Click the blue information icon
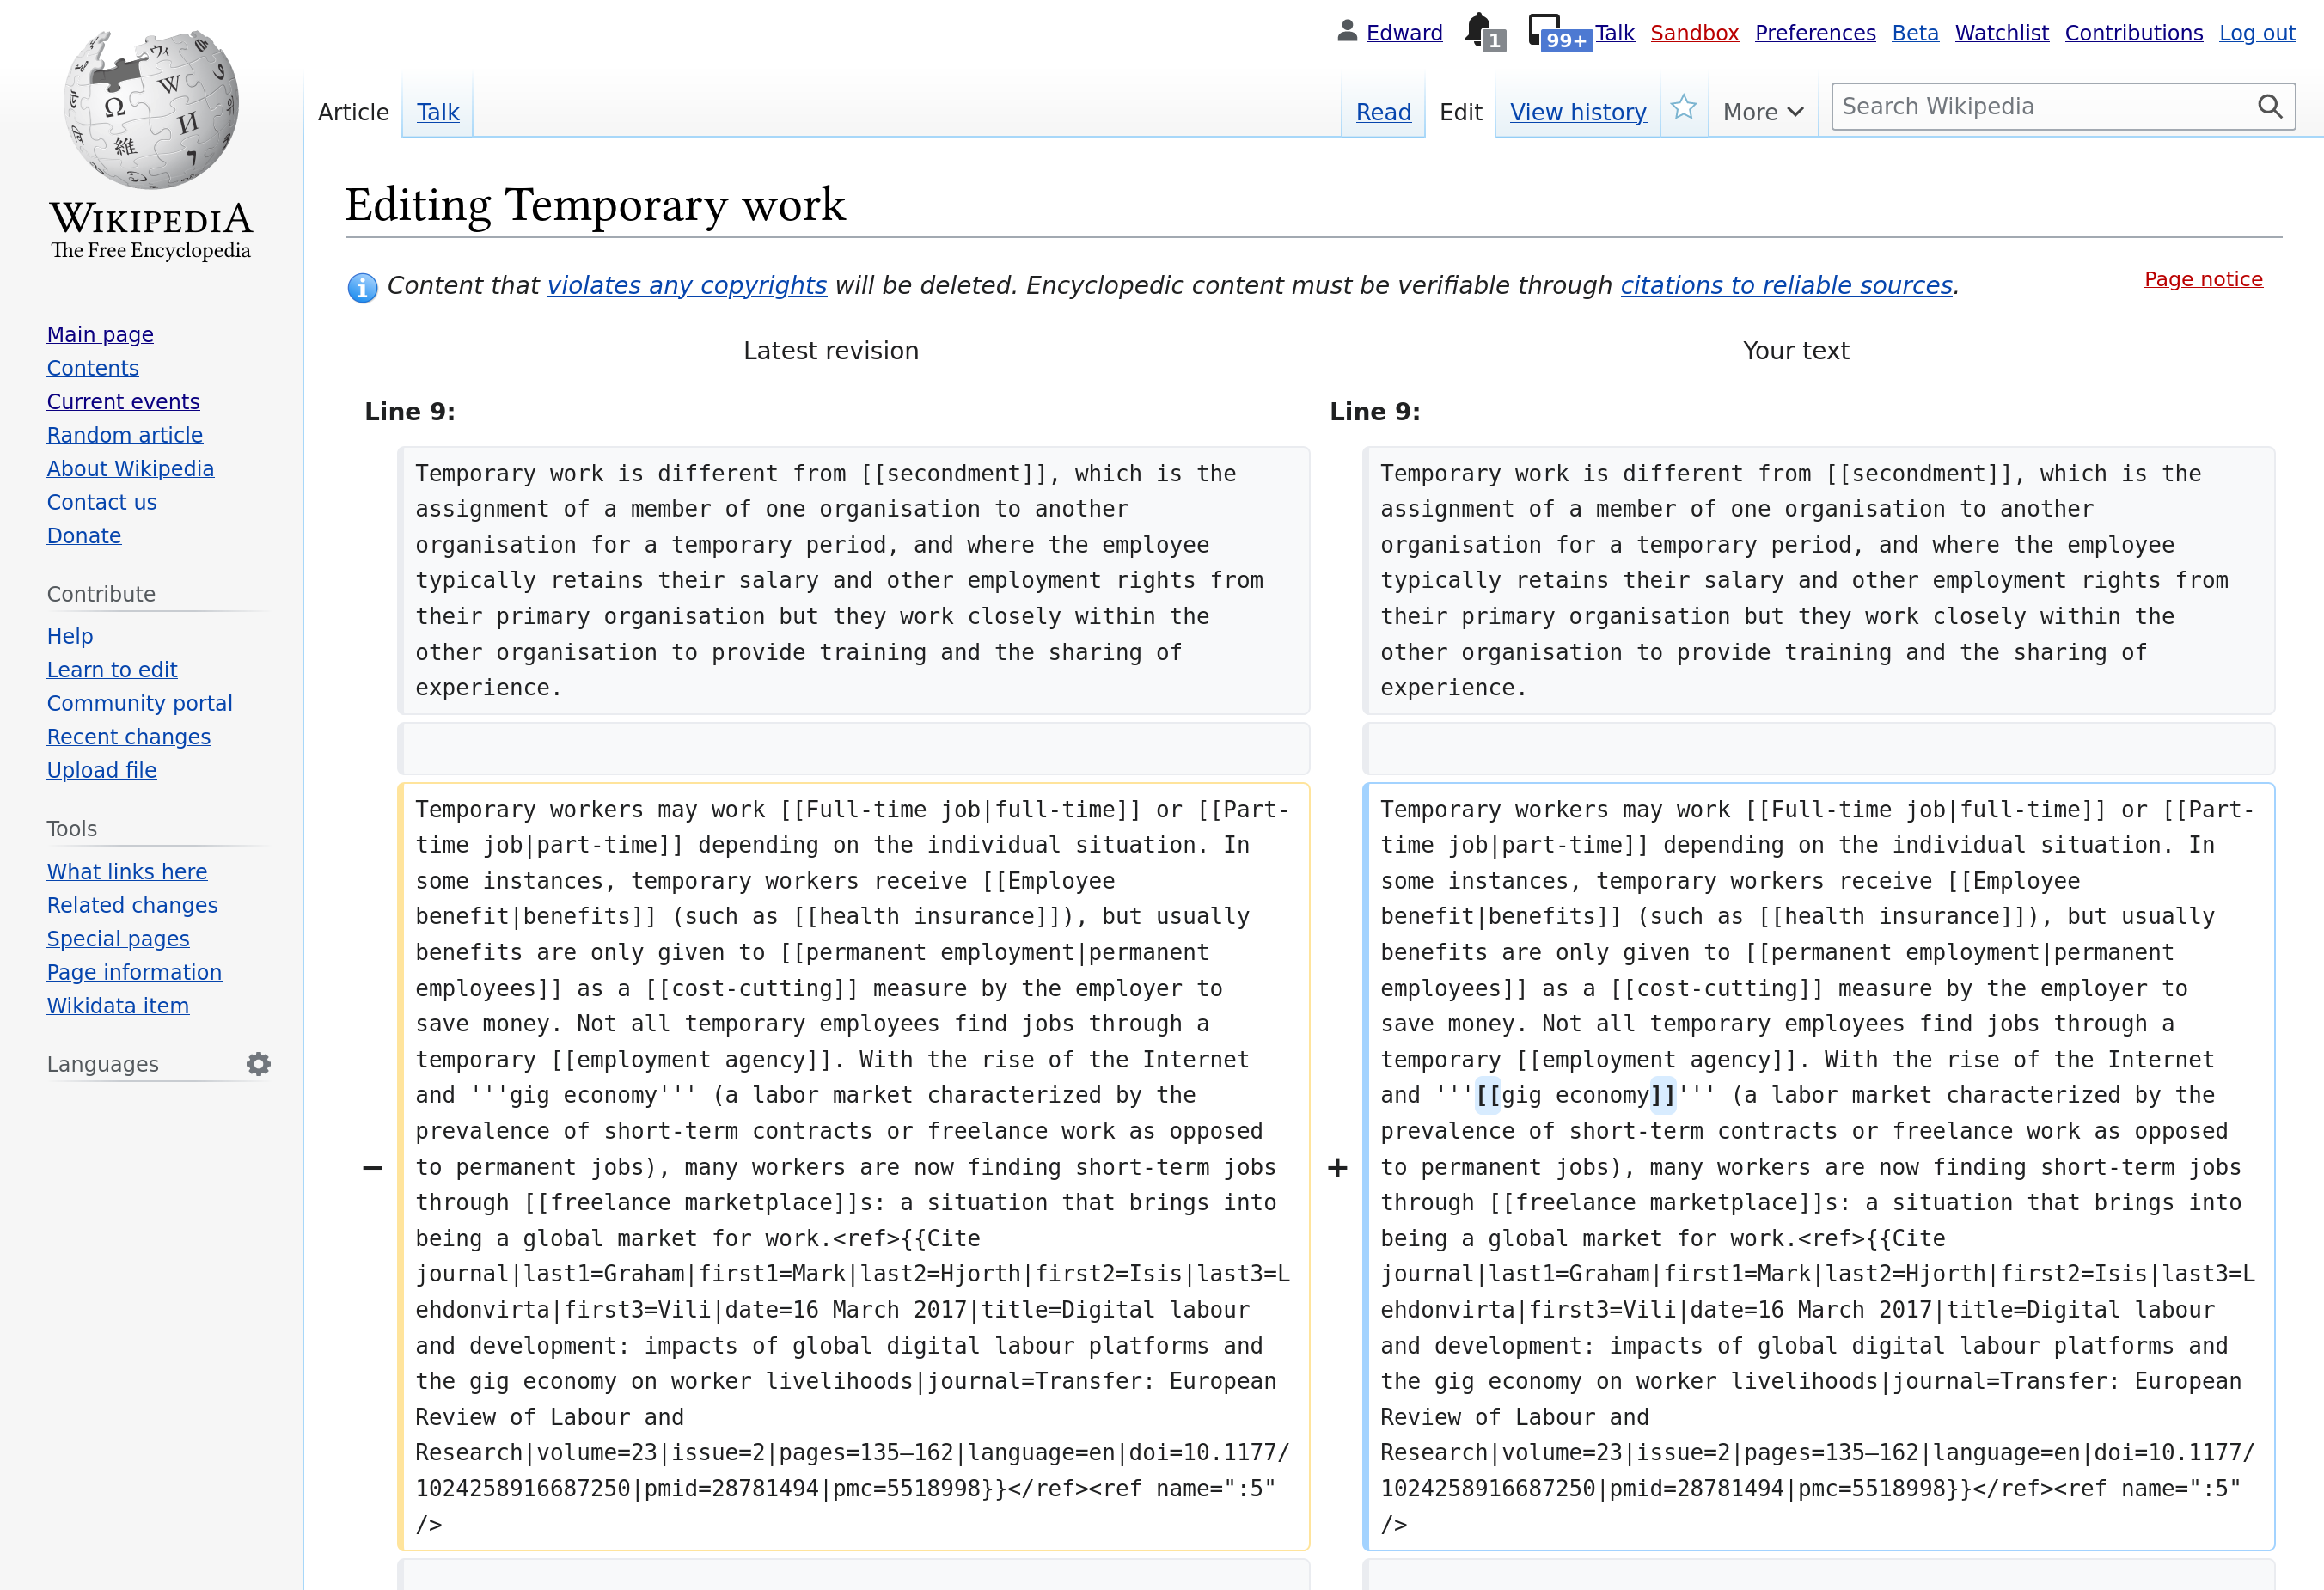This screenshot has width=2324, height=1590. 362,288
